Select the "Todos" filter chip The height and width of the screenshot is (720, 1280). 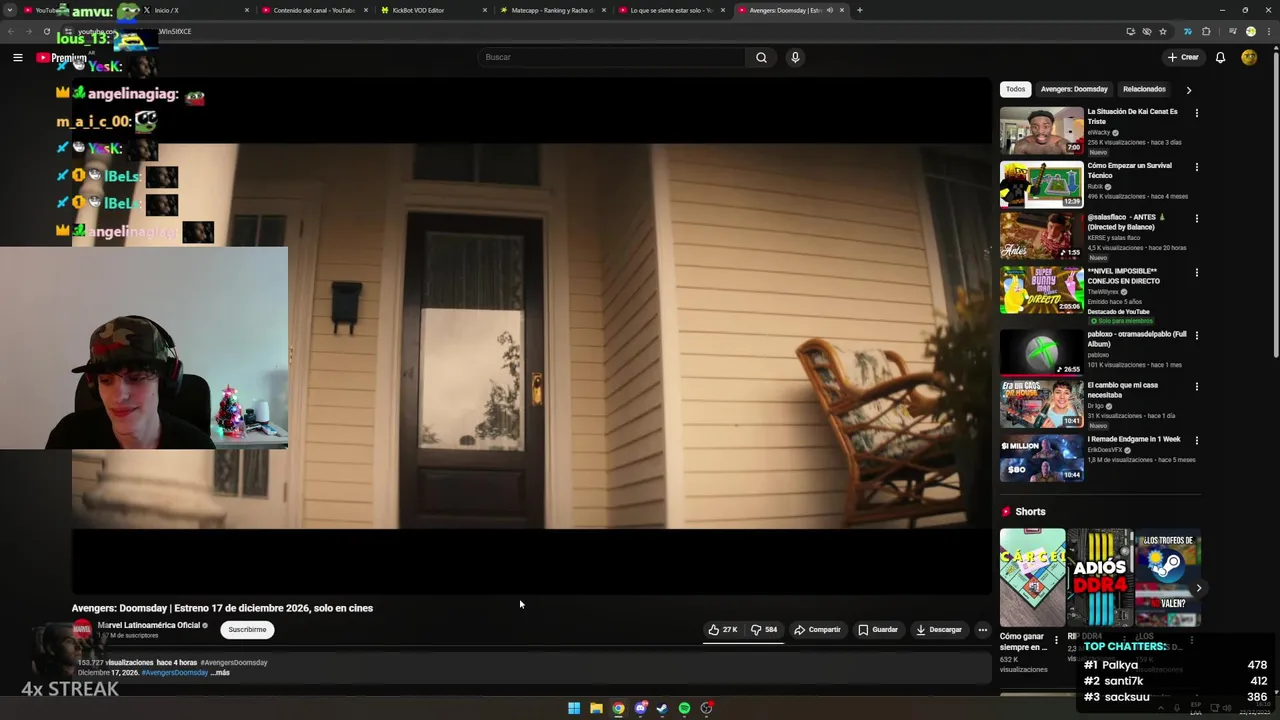point(1015,89)
